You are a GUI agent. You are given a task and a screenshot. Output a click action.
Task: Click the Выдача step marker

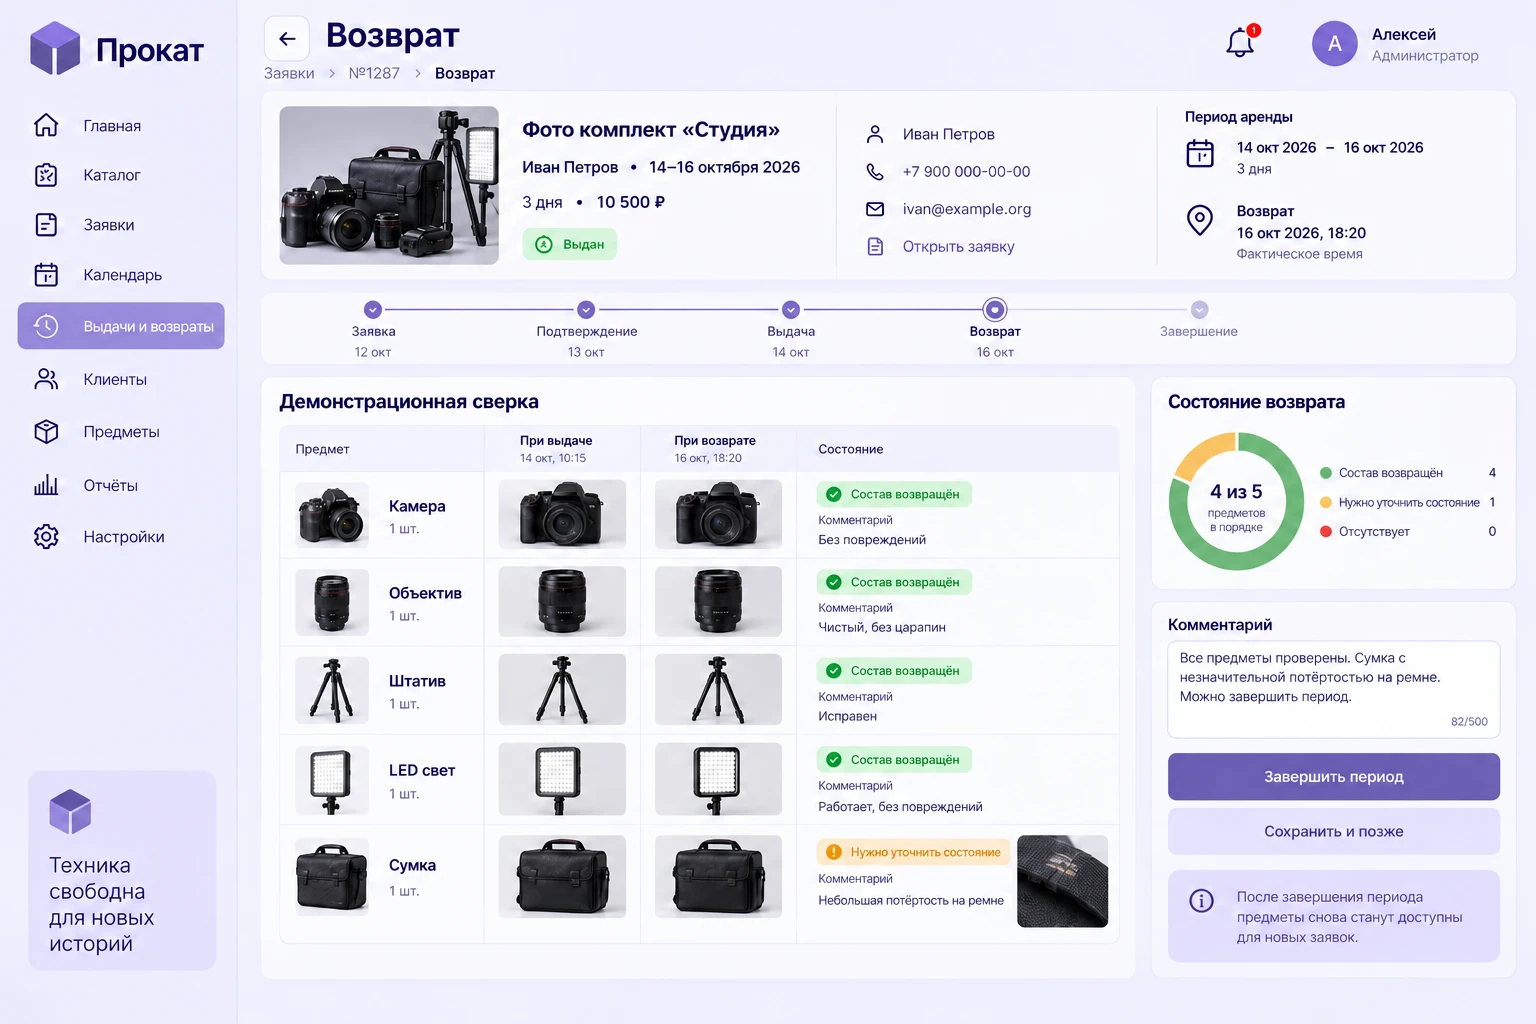click(791, 309)
